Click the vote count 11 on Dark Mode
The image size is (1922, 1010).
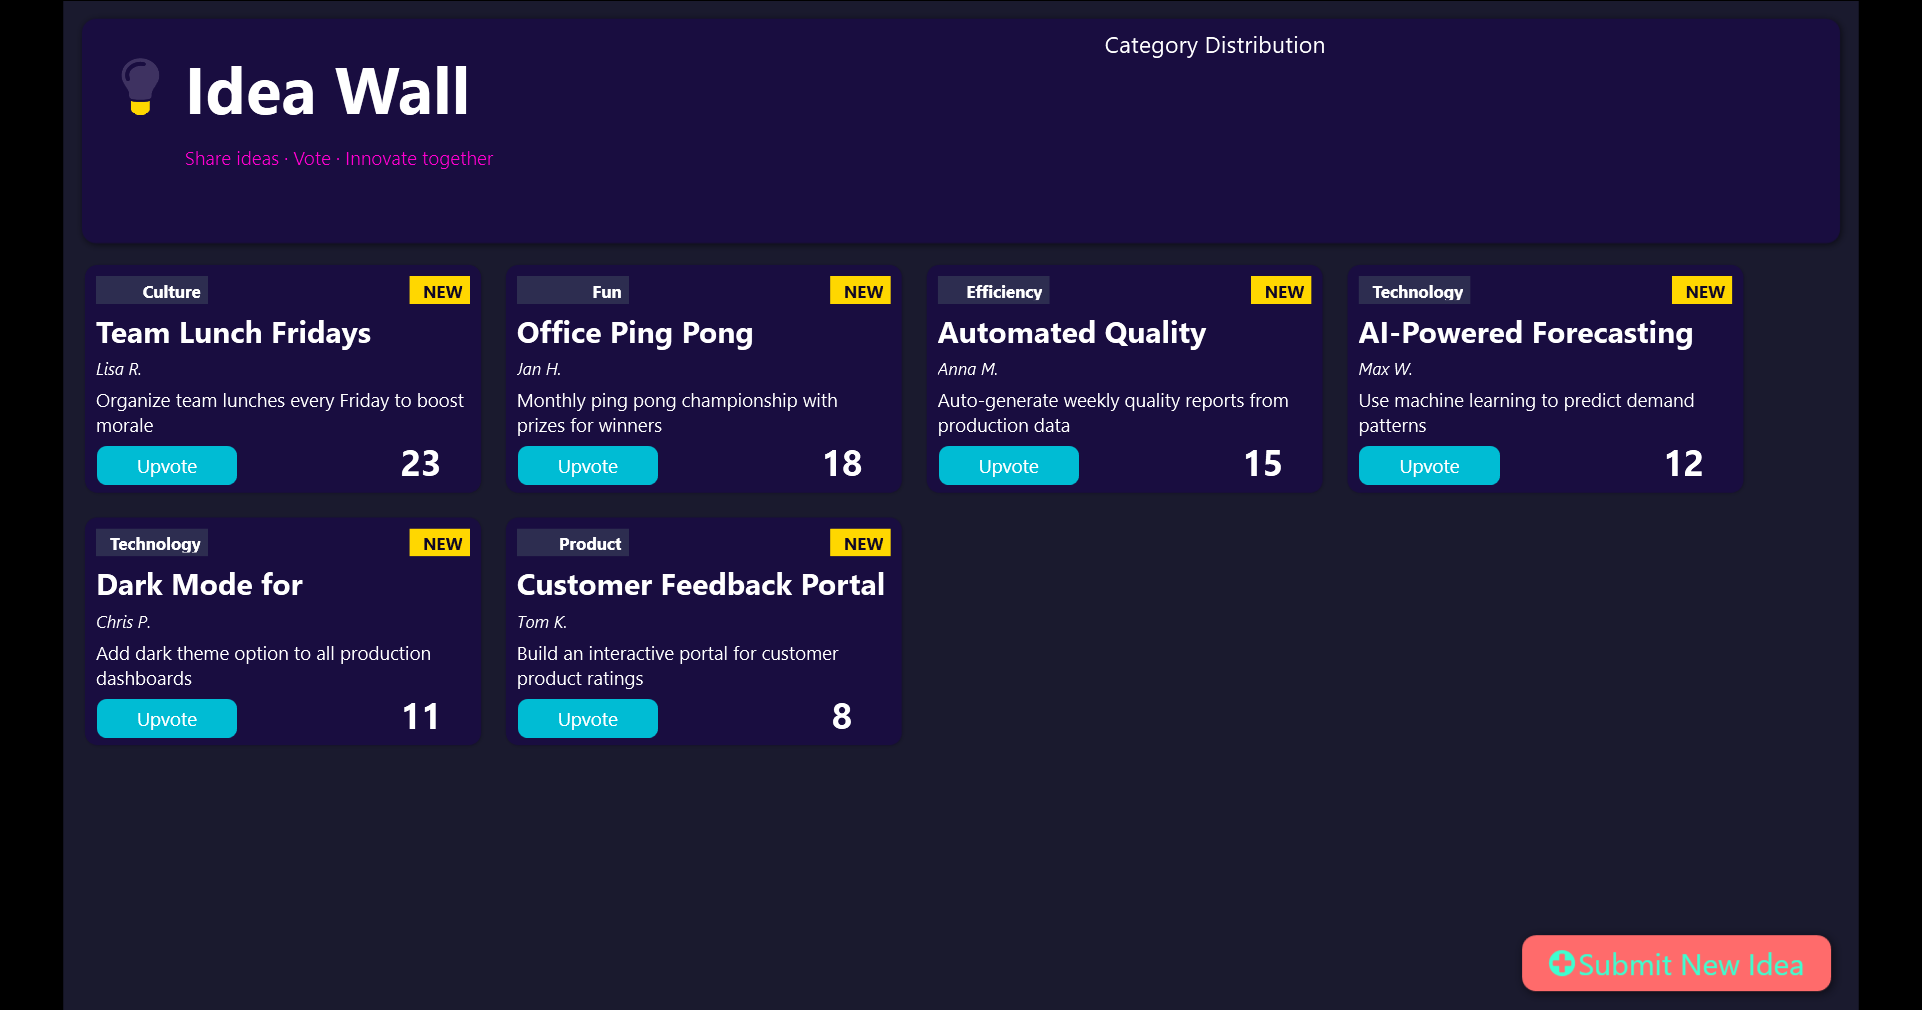420,717
